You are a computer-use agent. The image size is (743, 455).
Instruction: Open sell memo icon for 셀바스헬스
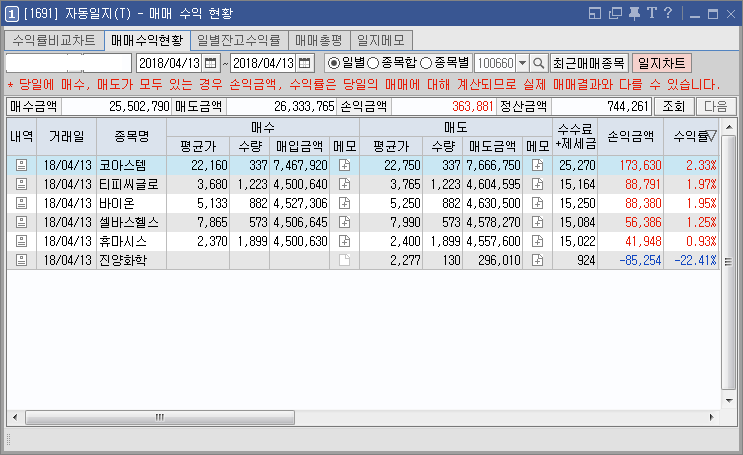click(537, 222)
